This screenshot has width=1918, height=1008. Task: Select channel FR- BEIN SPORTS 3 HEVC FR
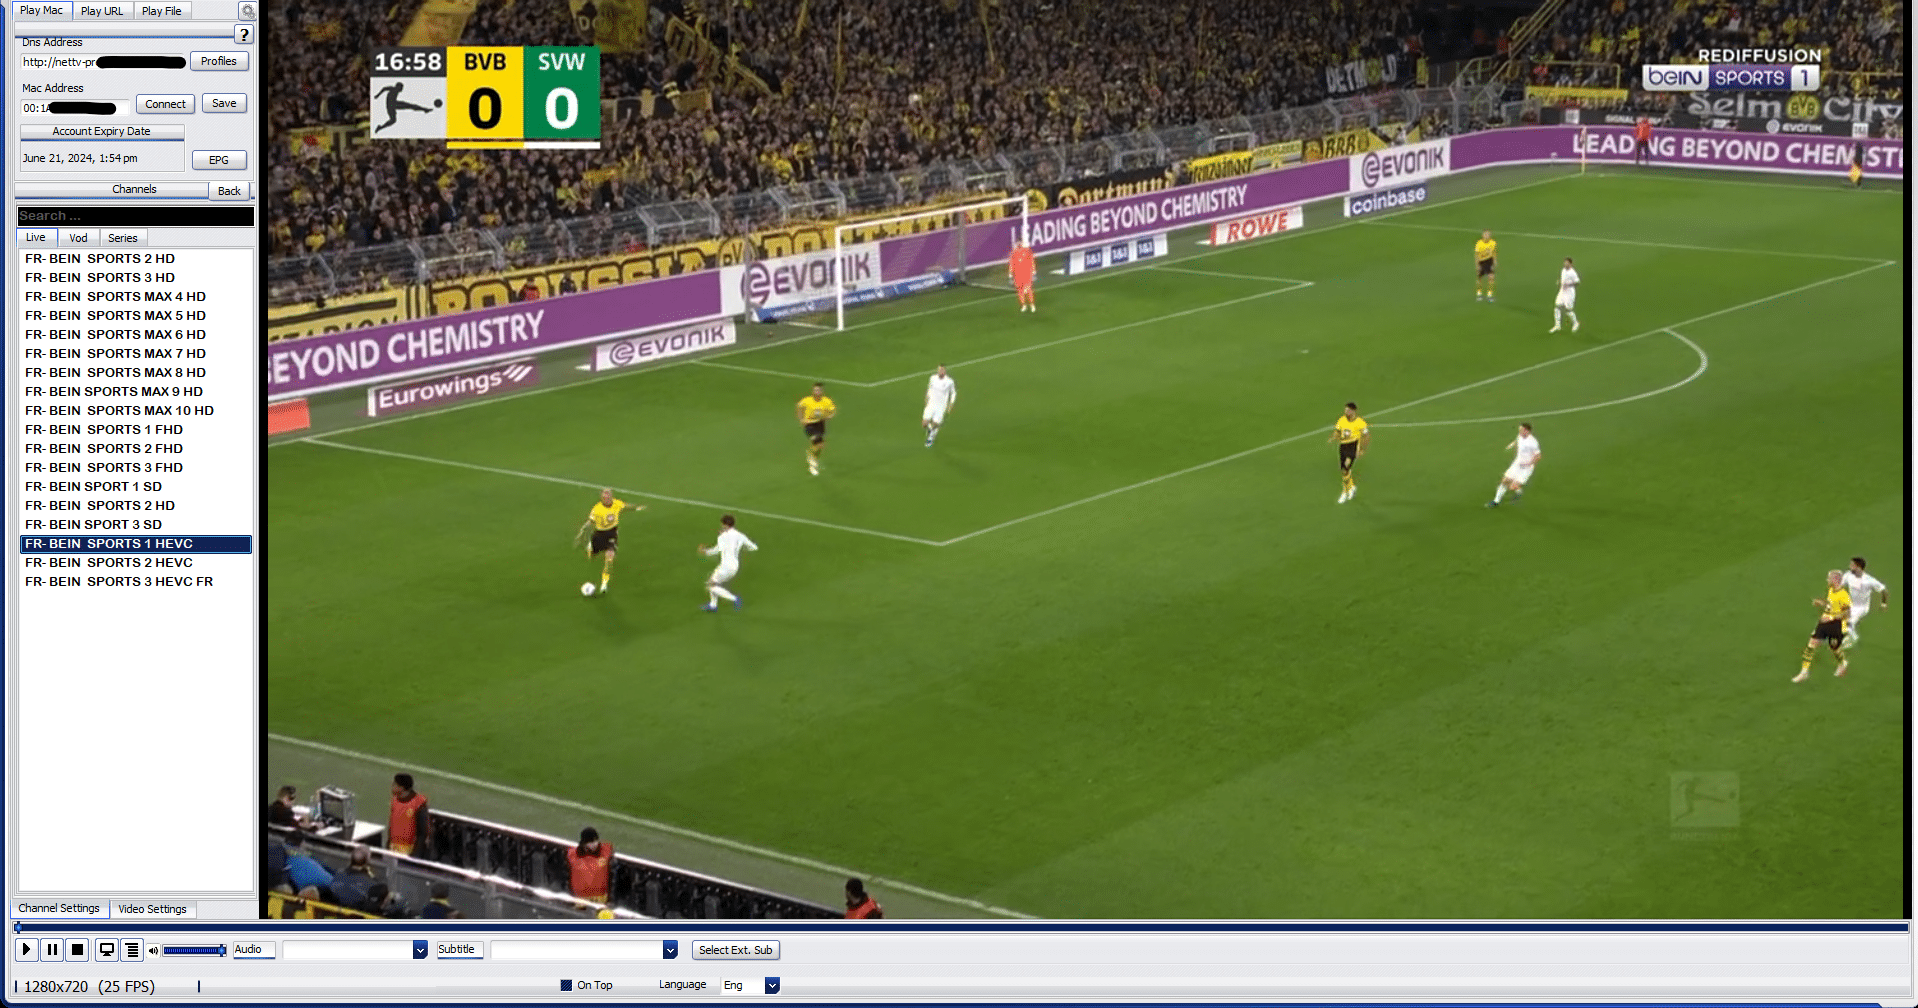(136, 582)
